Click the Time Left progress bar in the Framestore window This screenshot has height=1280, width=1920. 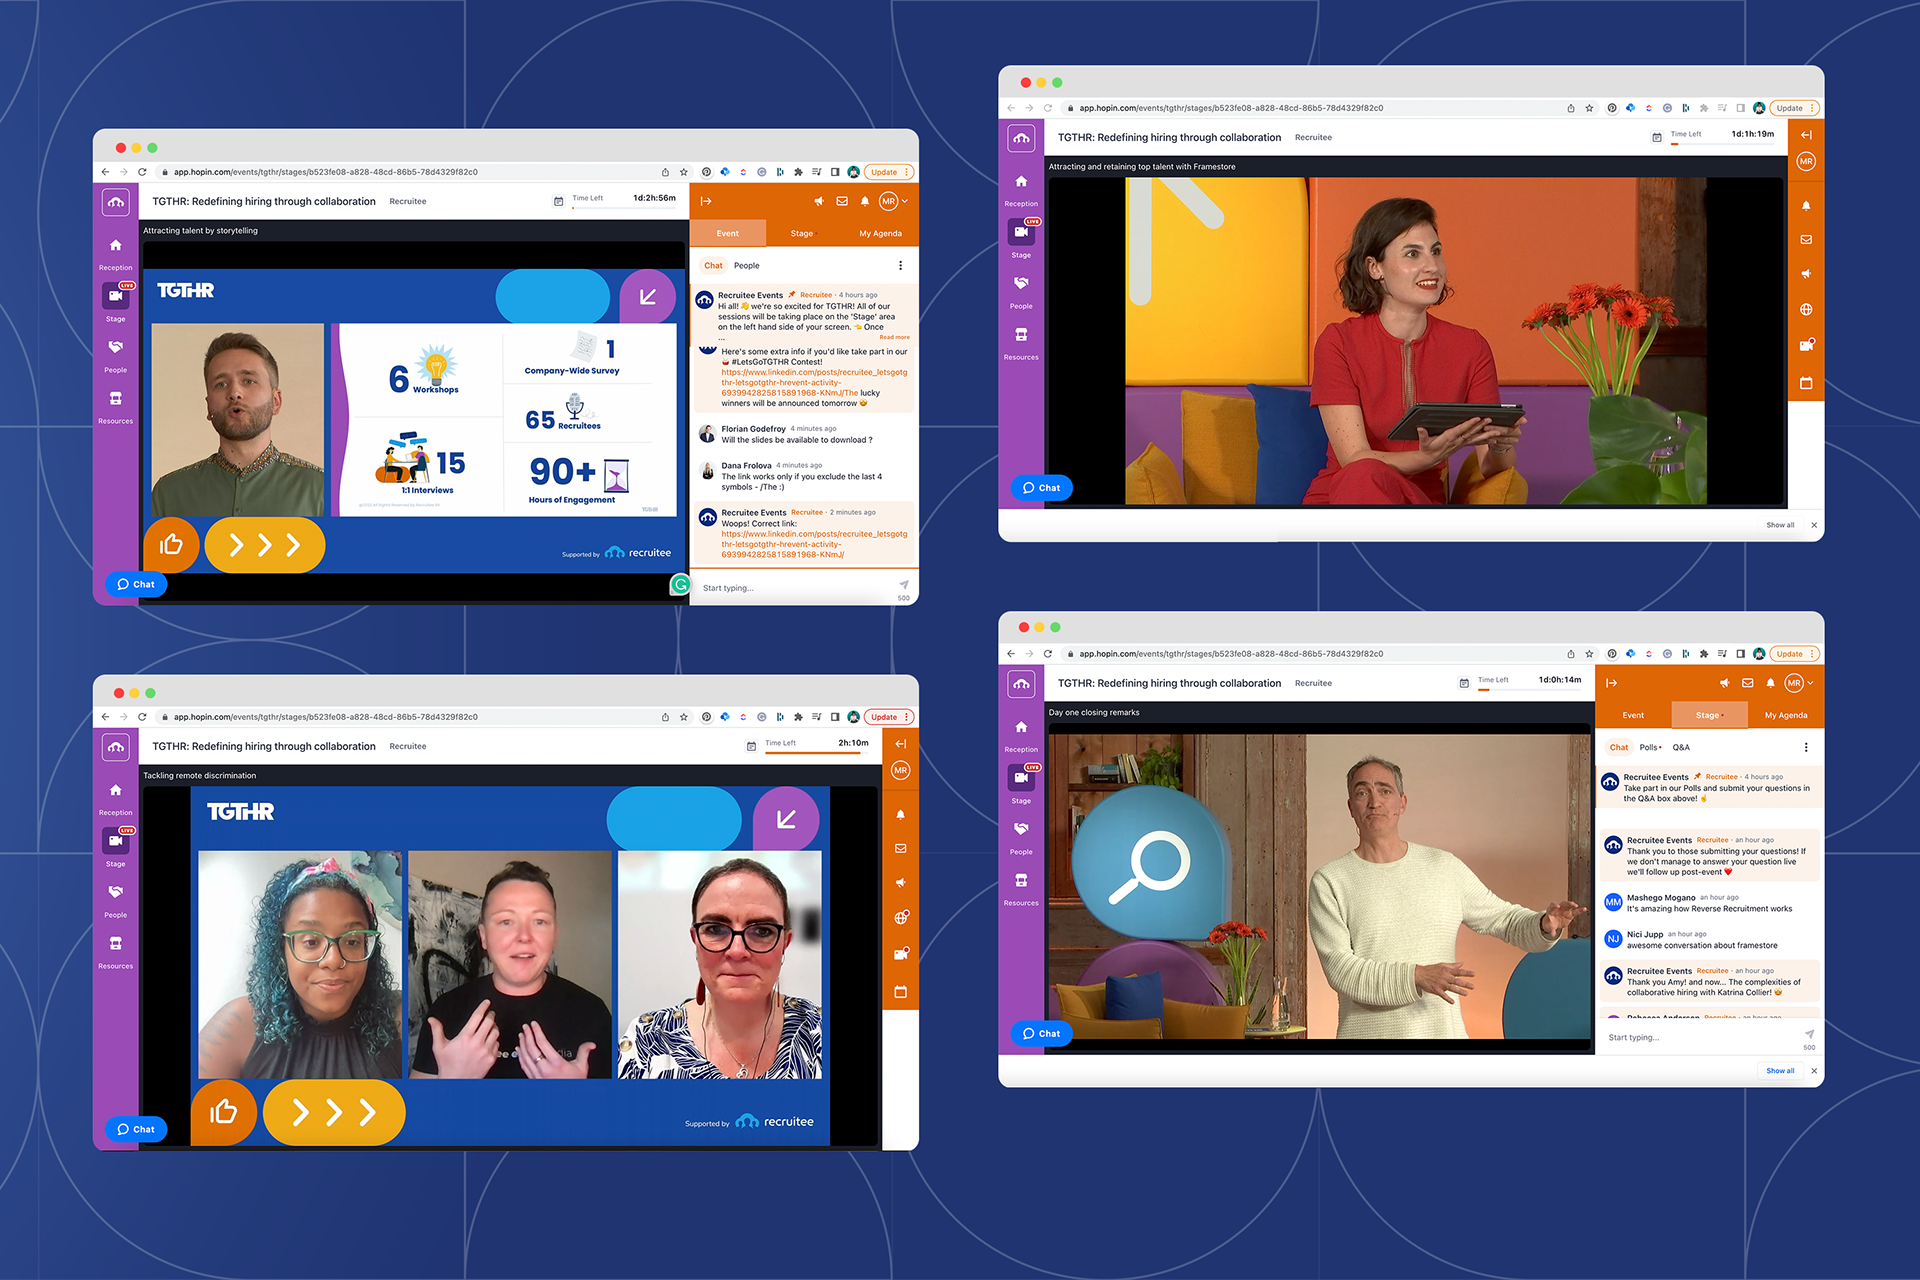coord(1722,144)
